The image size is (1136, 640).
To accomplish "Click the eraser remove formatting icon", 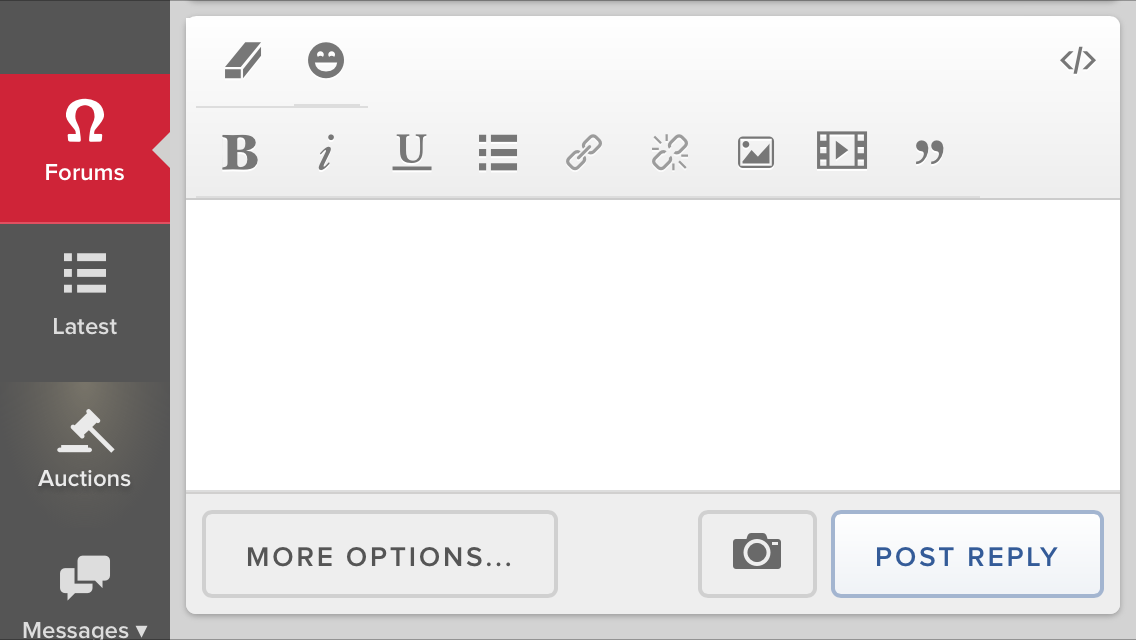I will tap(243, 61).
